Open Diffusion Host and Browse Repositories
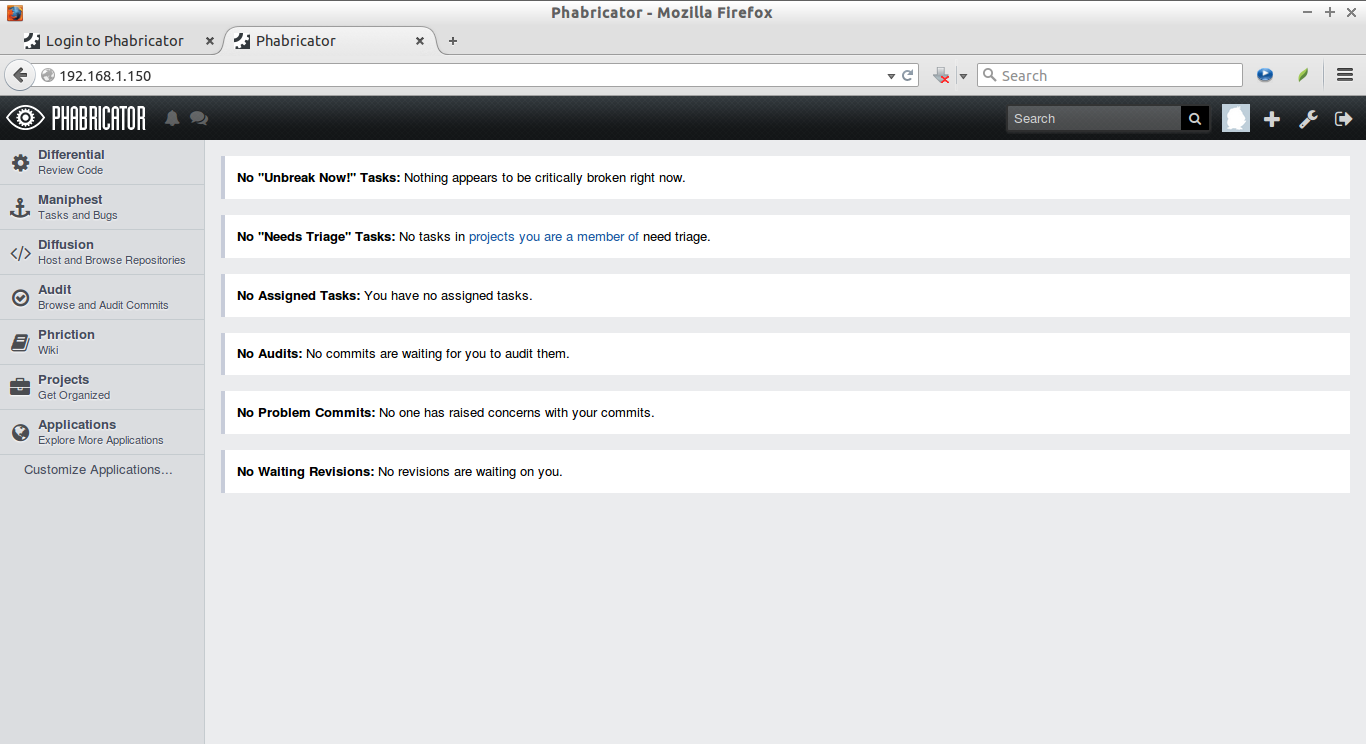Screen dimensions: 1366x744 pos(102,252)
